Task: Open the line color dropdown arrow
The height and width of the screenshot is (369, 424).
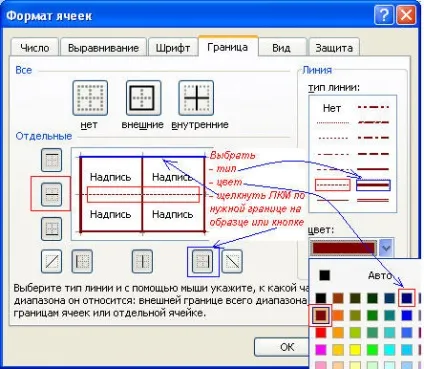Action: coord(386,248)
